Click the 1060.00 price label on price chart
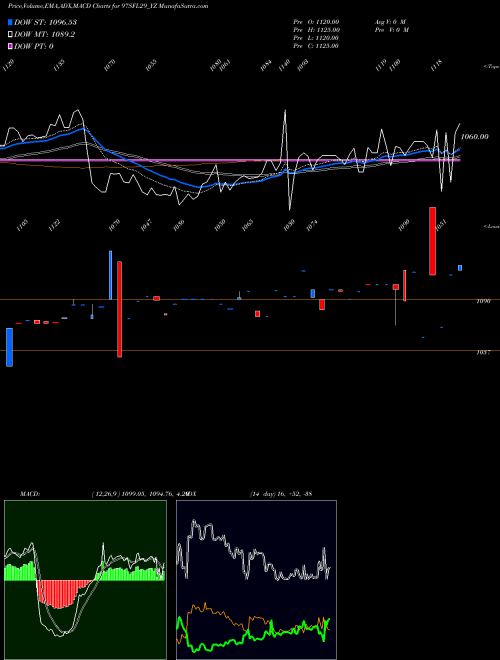This screenshot has height=660, width=500. point(474,136)
